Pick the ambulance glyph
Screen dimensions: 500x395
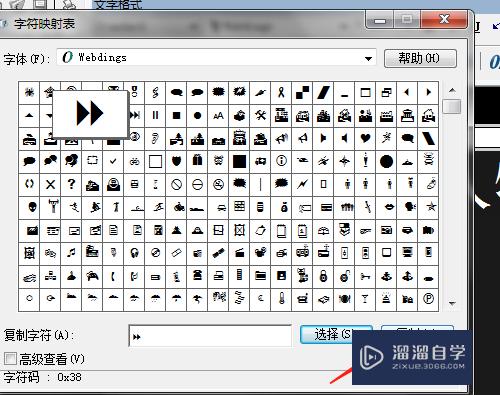260,161
